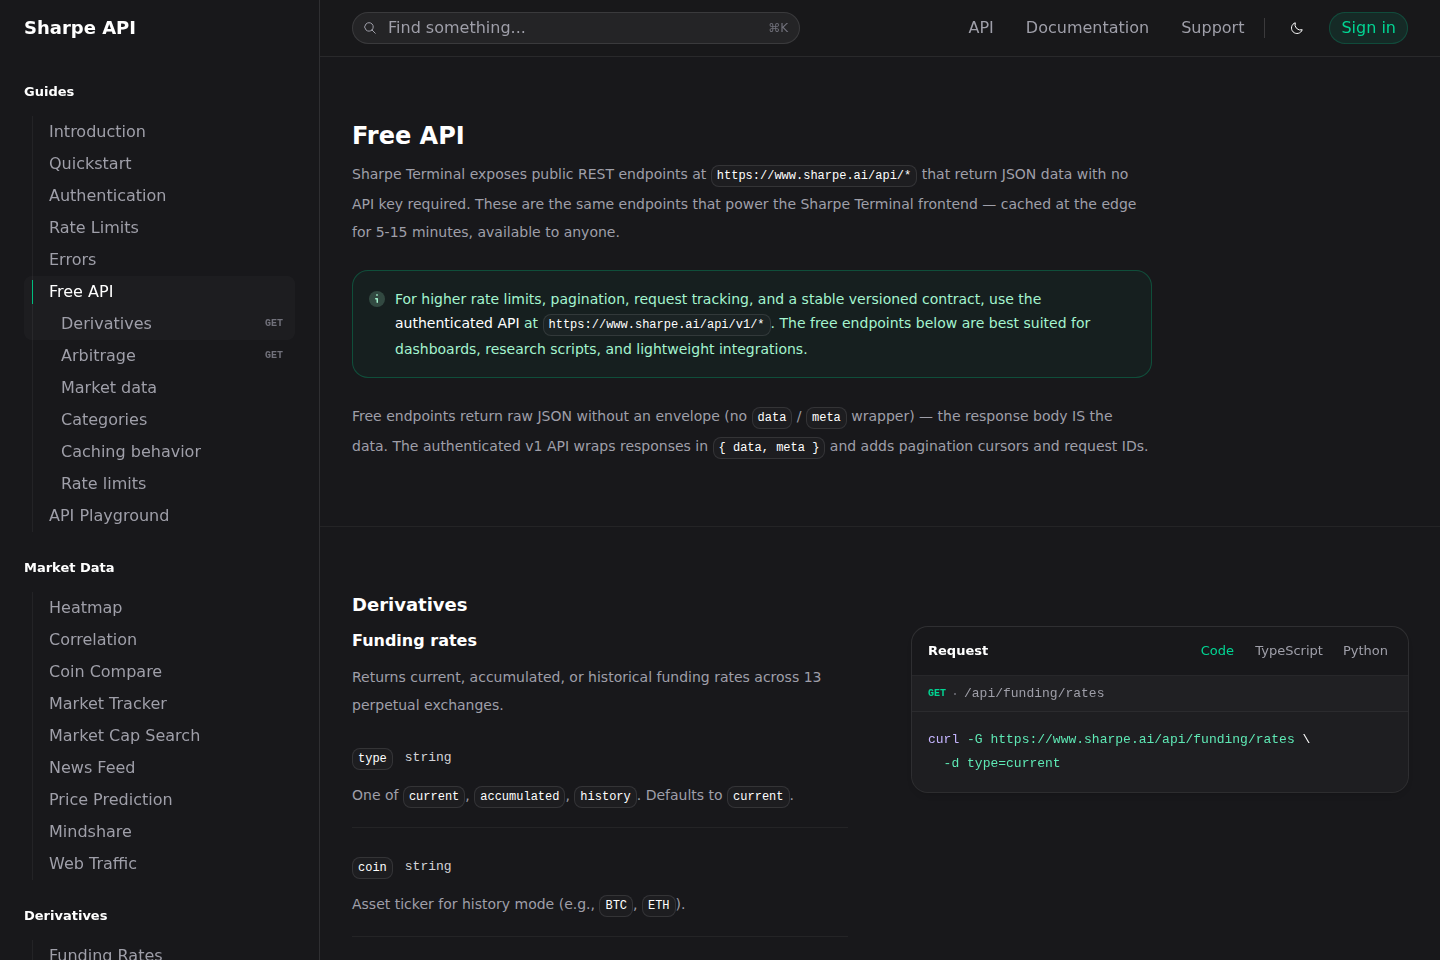The height and width of the screenshot is (960, 1440).
Task: Select Free API in the sidebar
Action: [x=81, y=291]
